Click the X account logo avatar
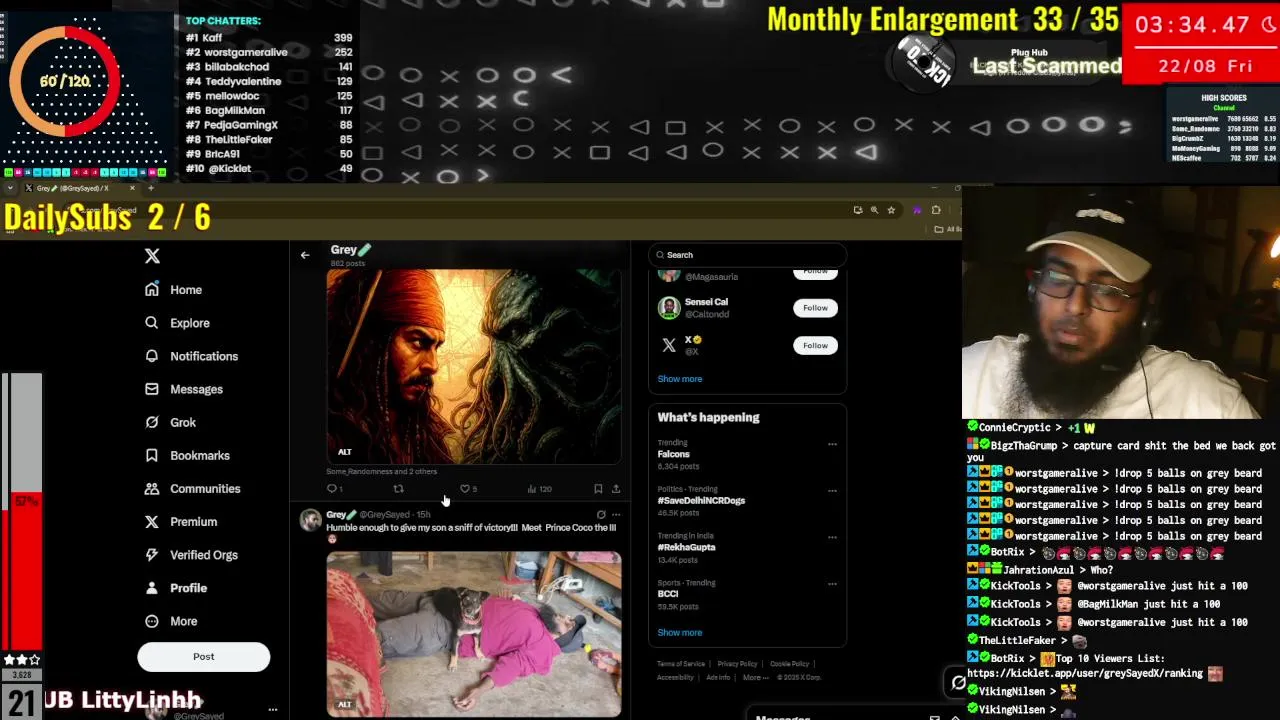Viewport: 1280px width, 720px height. pos(669,346)
